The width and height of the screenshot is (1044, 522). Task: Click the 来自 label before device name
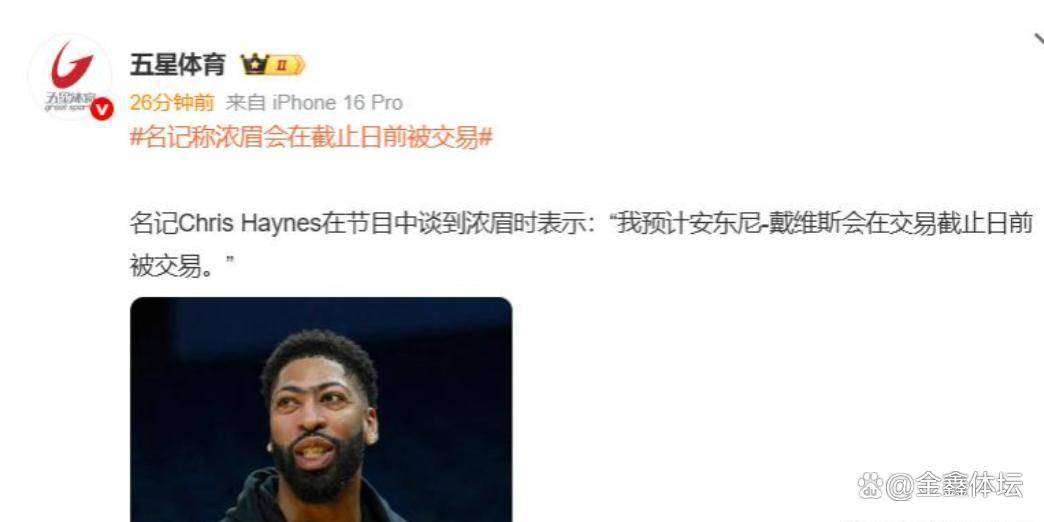point(246,103)
